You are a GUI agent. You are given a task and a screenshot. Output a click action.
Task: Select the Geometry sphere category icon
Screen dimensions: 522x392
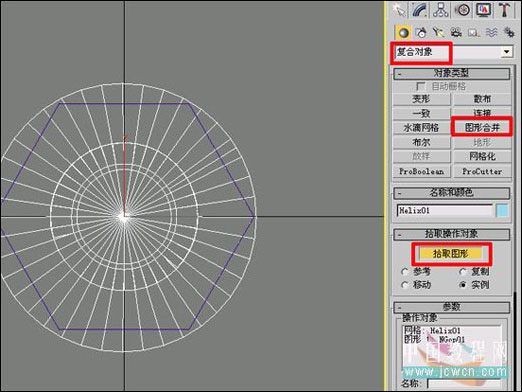pyautogui.click(x=403, y=32)
